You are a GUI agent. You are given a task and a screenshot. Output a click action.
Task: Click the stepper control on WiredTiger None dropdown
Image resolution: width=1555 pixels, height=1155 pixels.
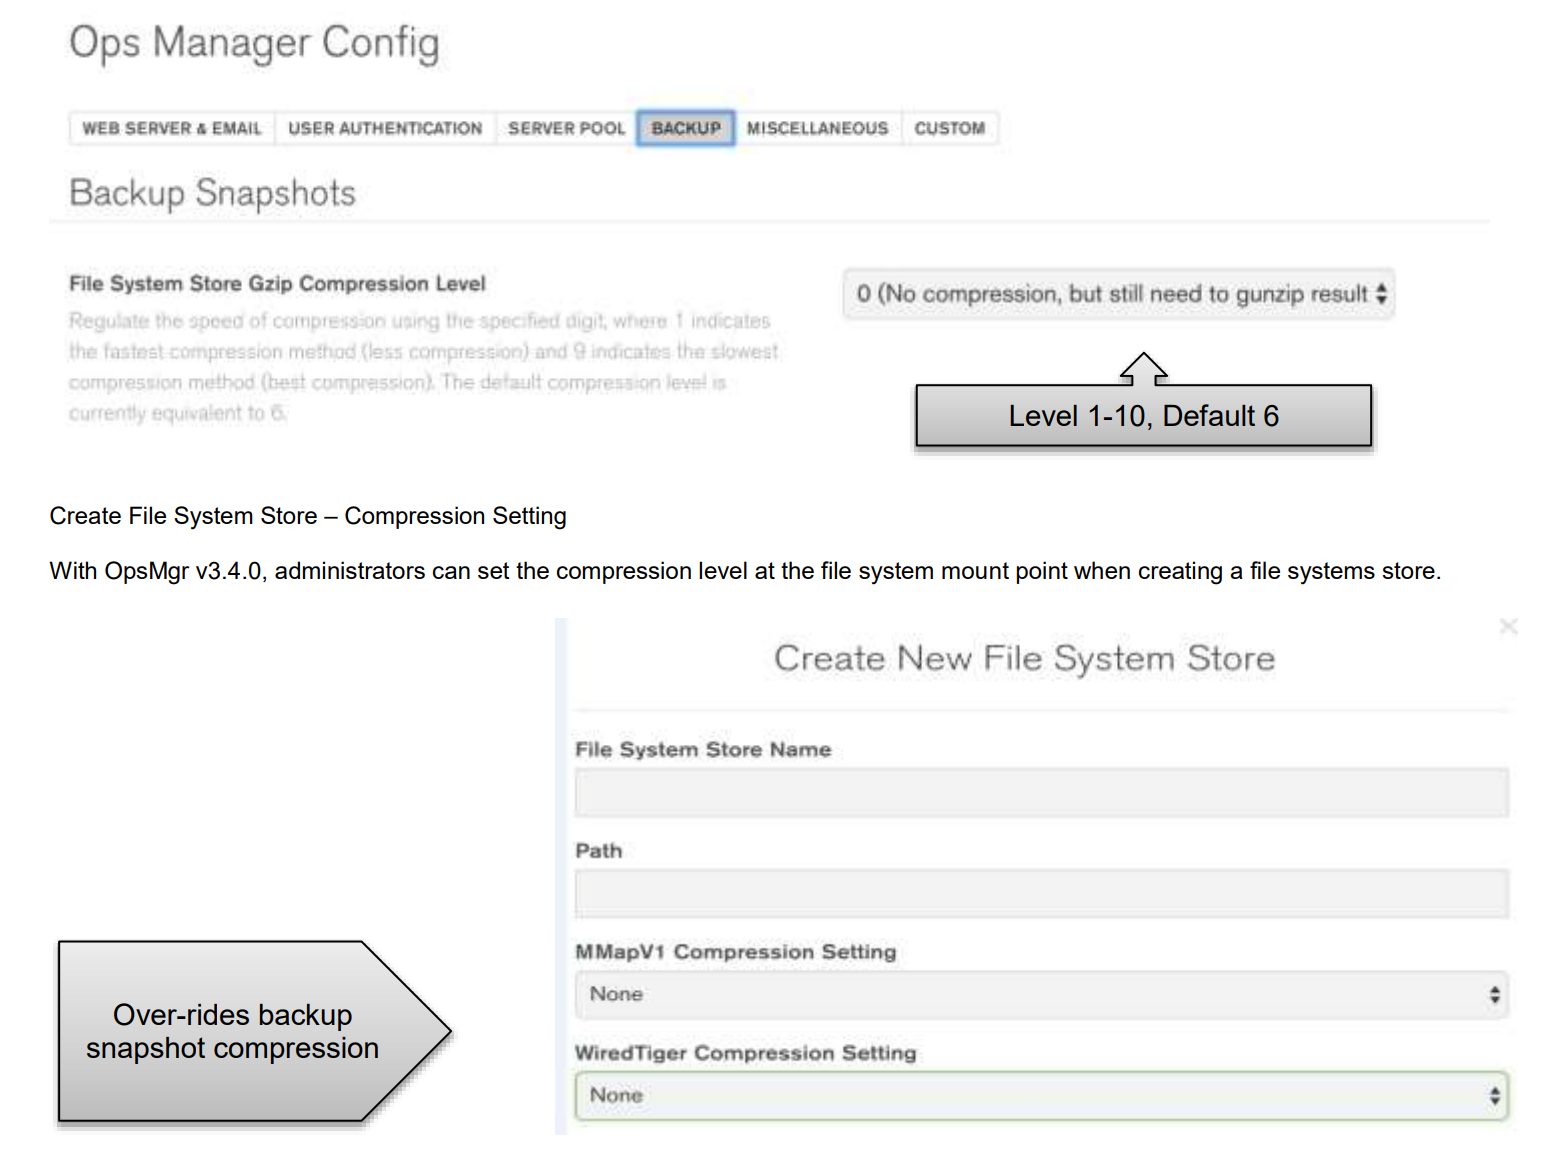pyautogui.click(x=1495, y=1095)
